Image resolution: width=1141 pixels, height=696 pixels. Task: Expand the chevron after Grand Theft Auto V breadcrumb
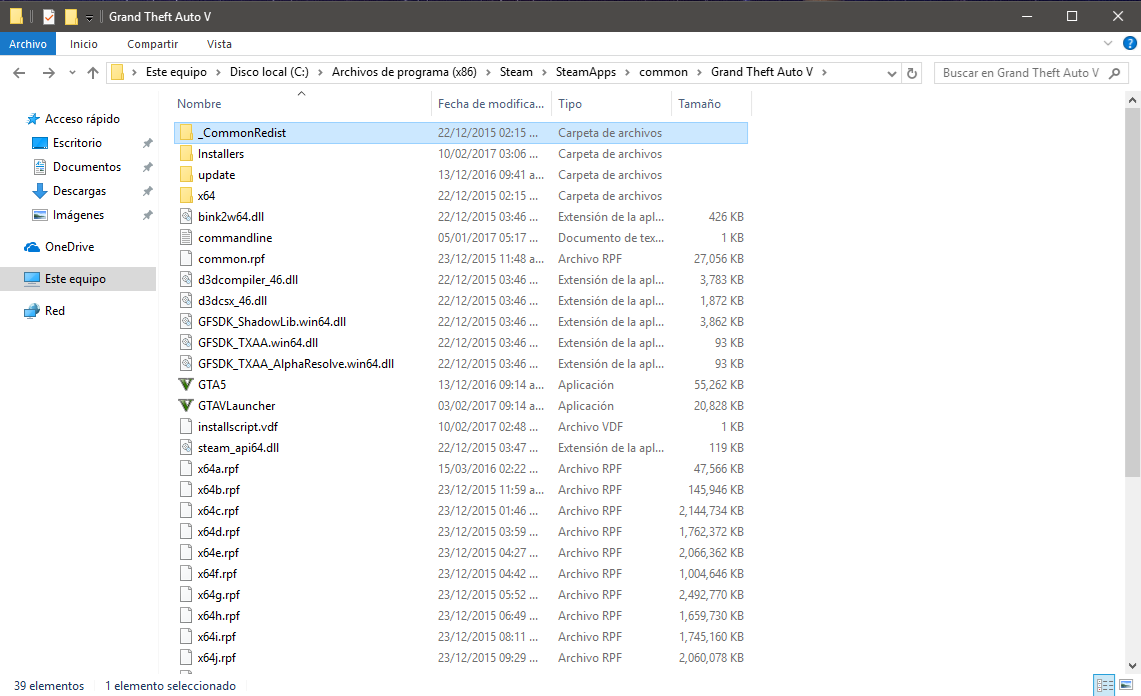pos(824,72)
